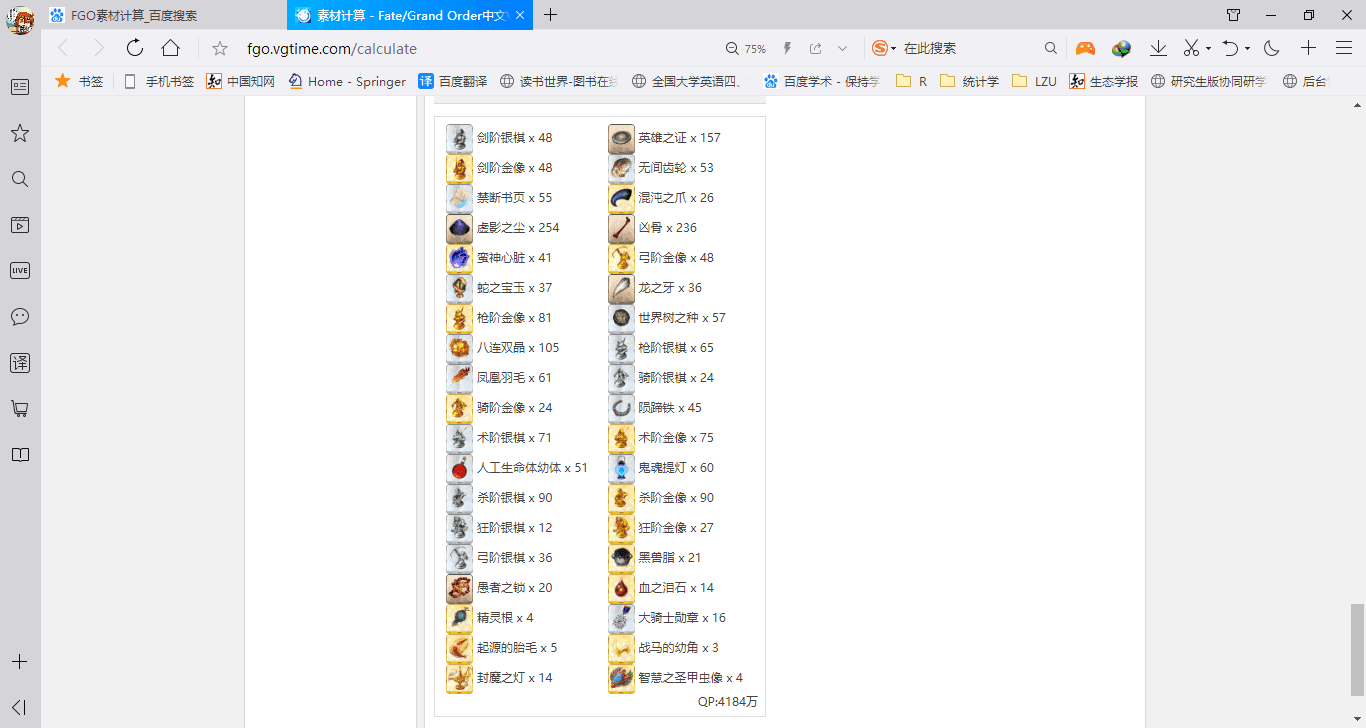The height and width of the screenshot is (728, 1366).
Task: Click the search box magnifier icon
Action: pyautogui.click(x=1051, y=48)
